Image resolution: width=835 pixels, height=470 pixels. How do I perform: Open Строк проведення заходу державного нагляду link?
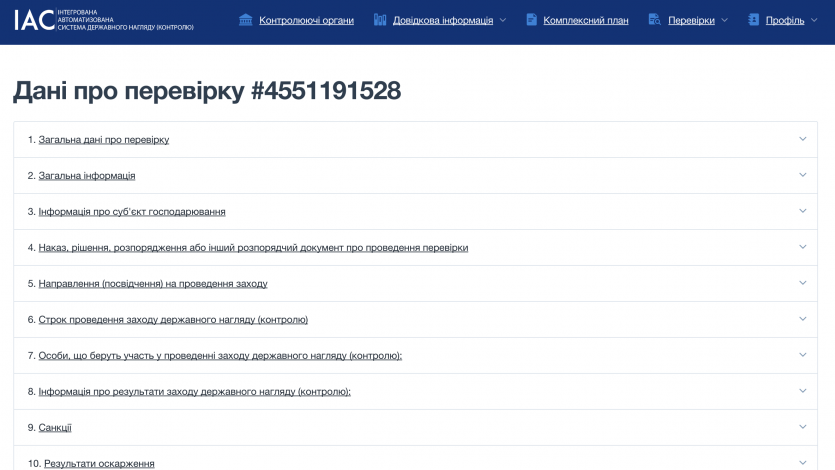(173, 319)
